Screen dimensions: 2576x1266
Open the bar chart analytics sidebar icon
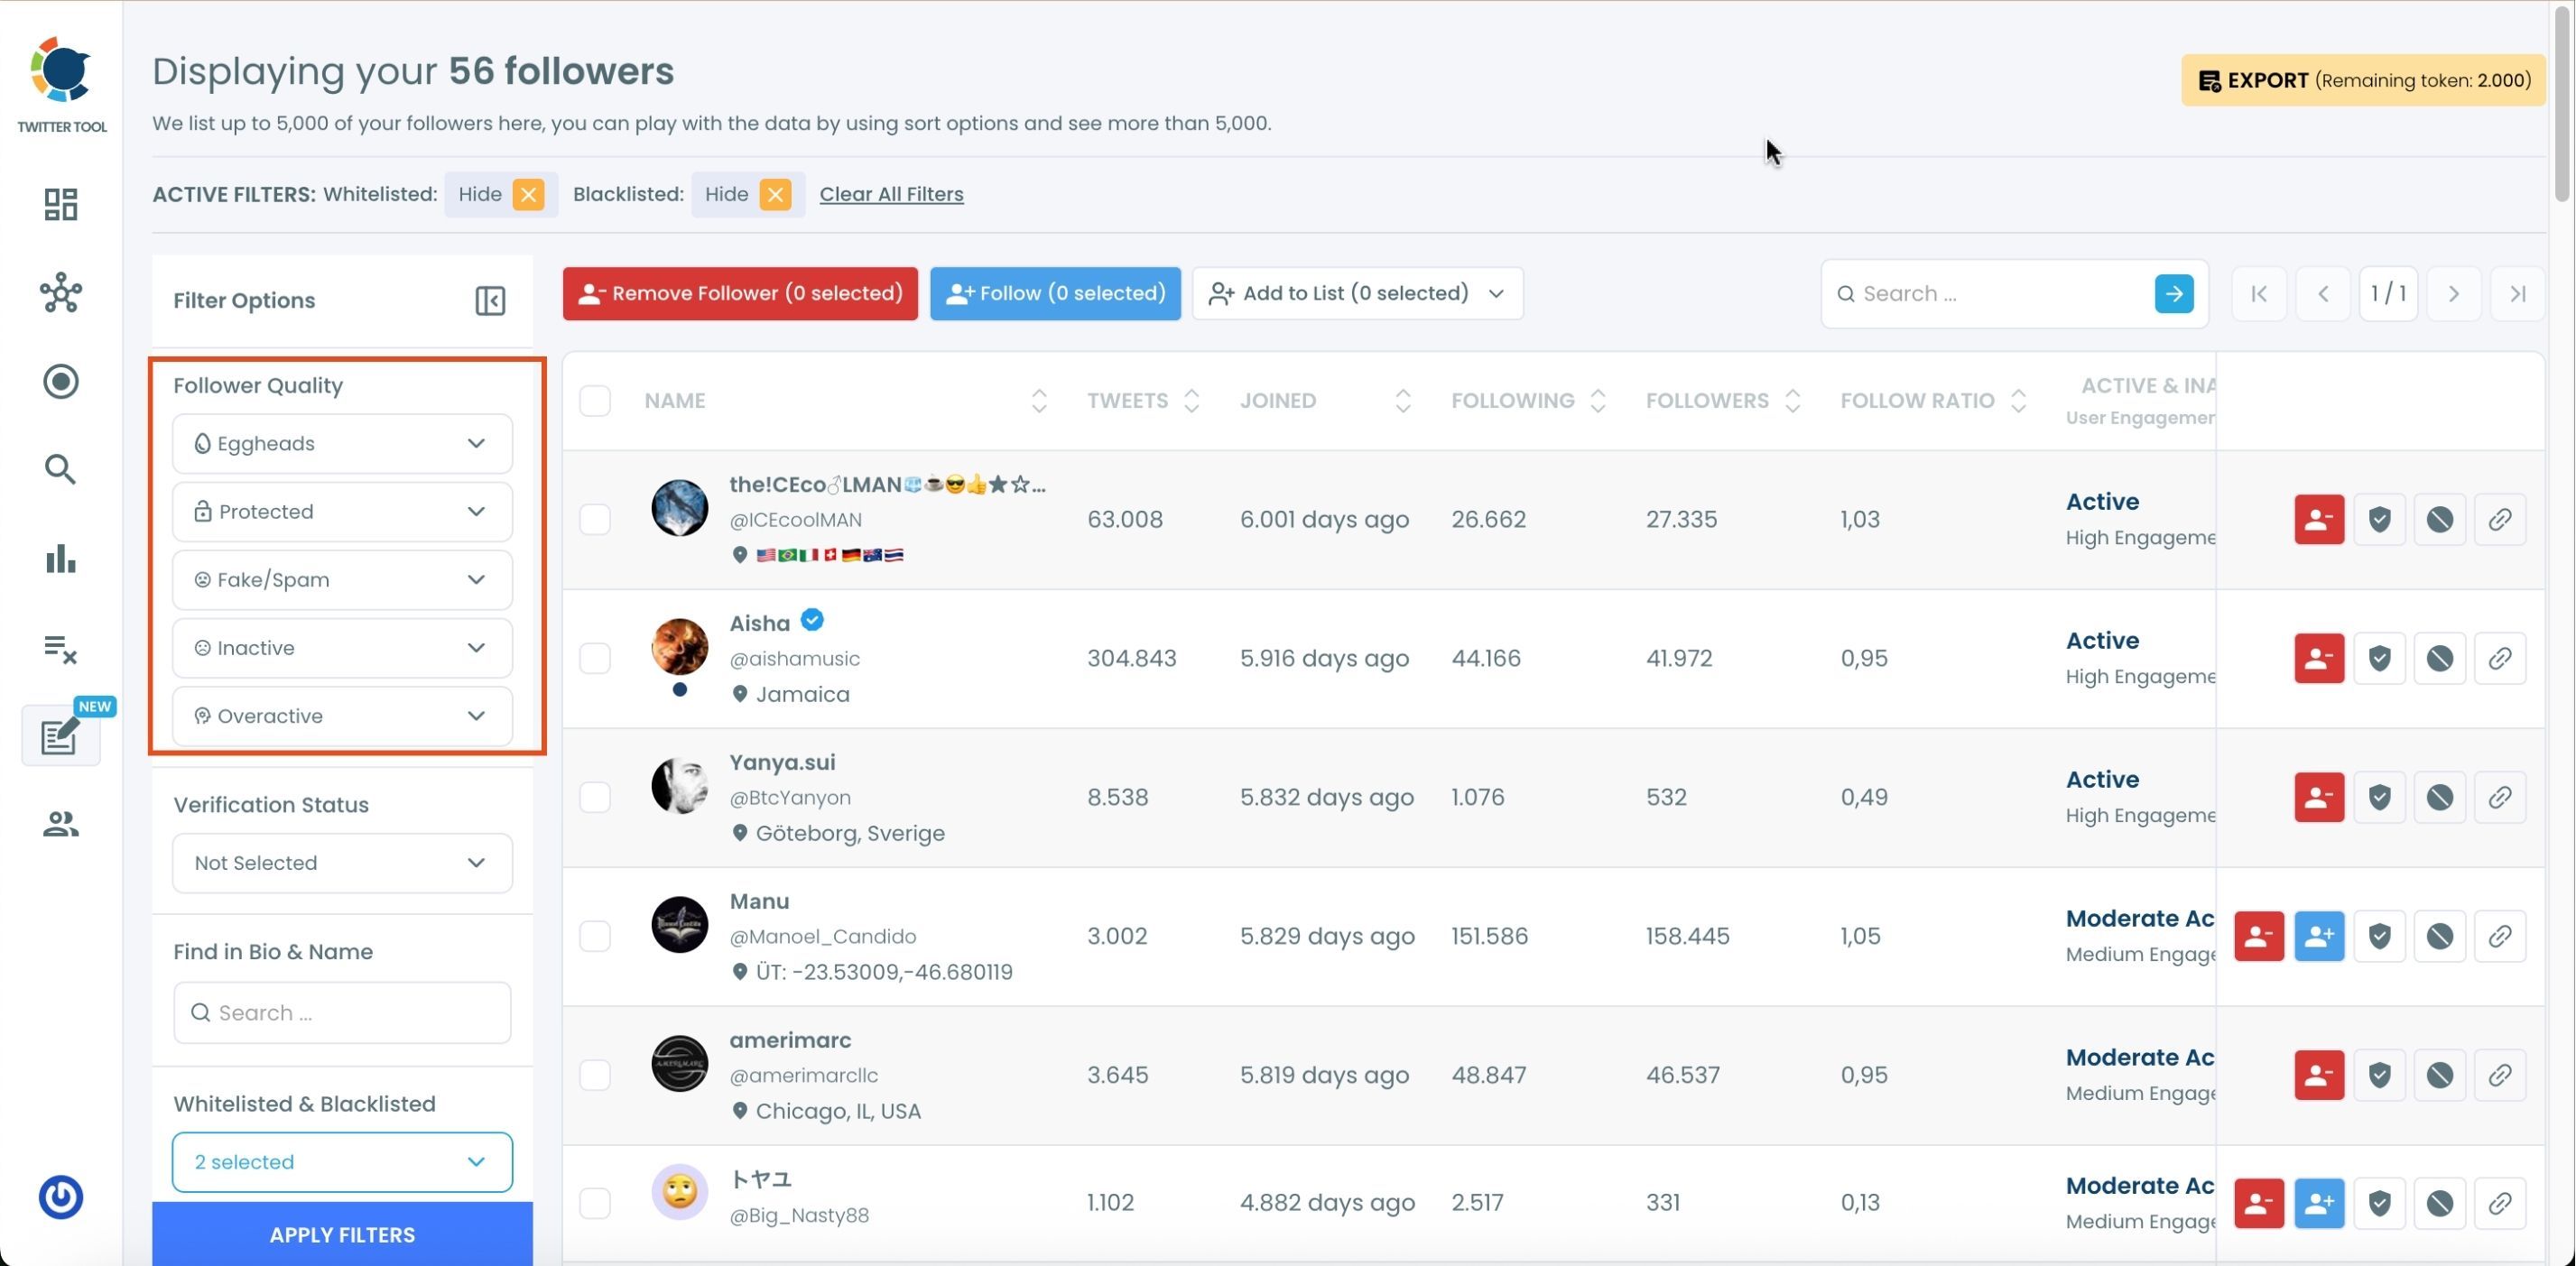[61, 558]
